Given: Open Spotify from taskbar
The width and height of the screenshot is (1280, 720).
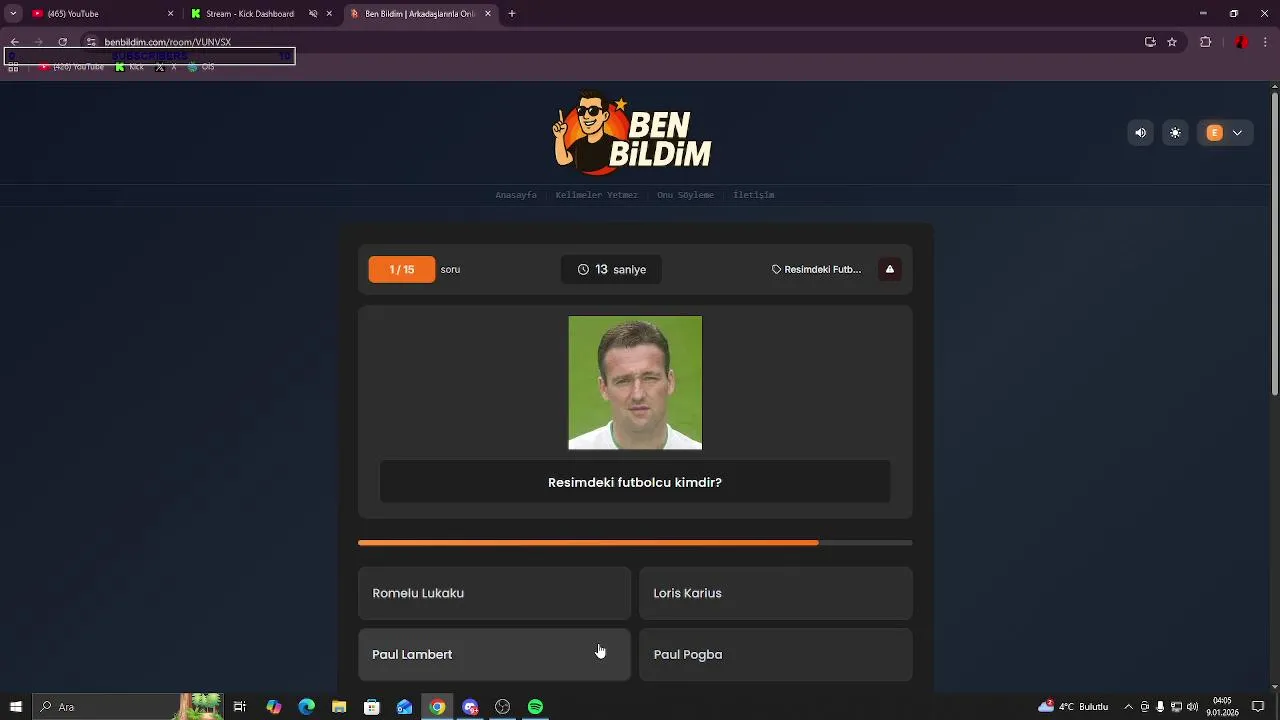Looking at the screenshot, I should 535,707.
